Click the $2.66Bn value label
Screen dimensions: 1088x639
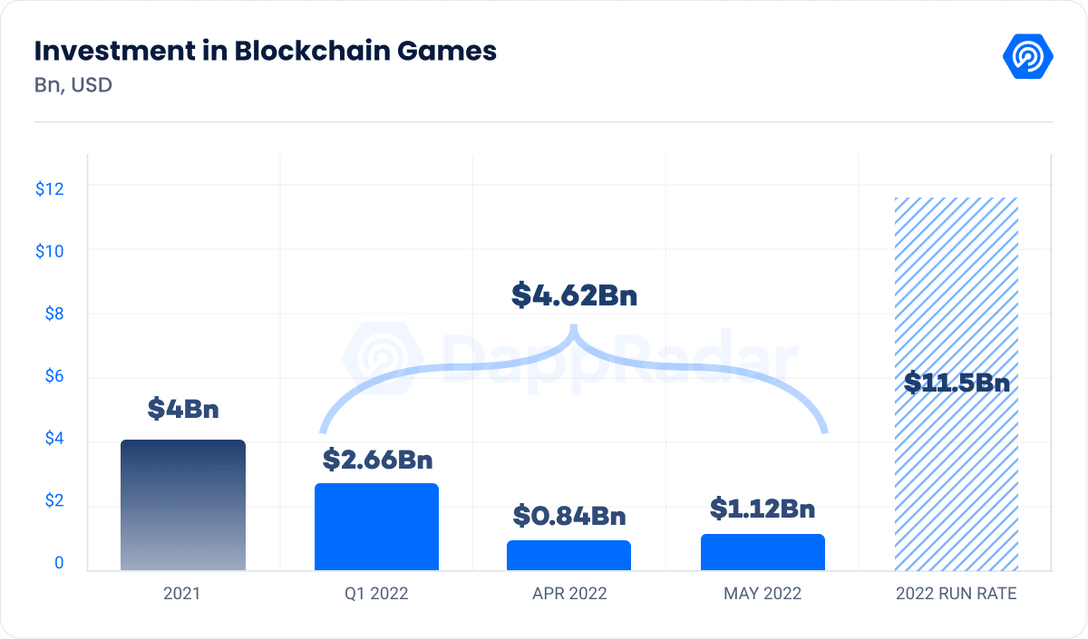(x=377, y=460)
